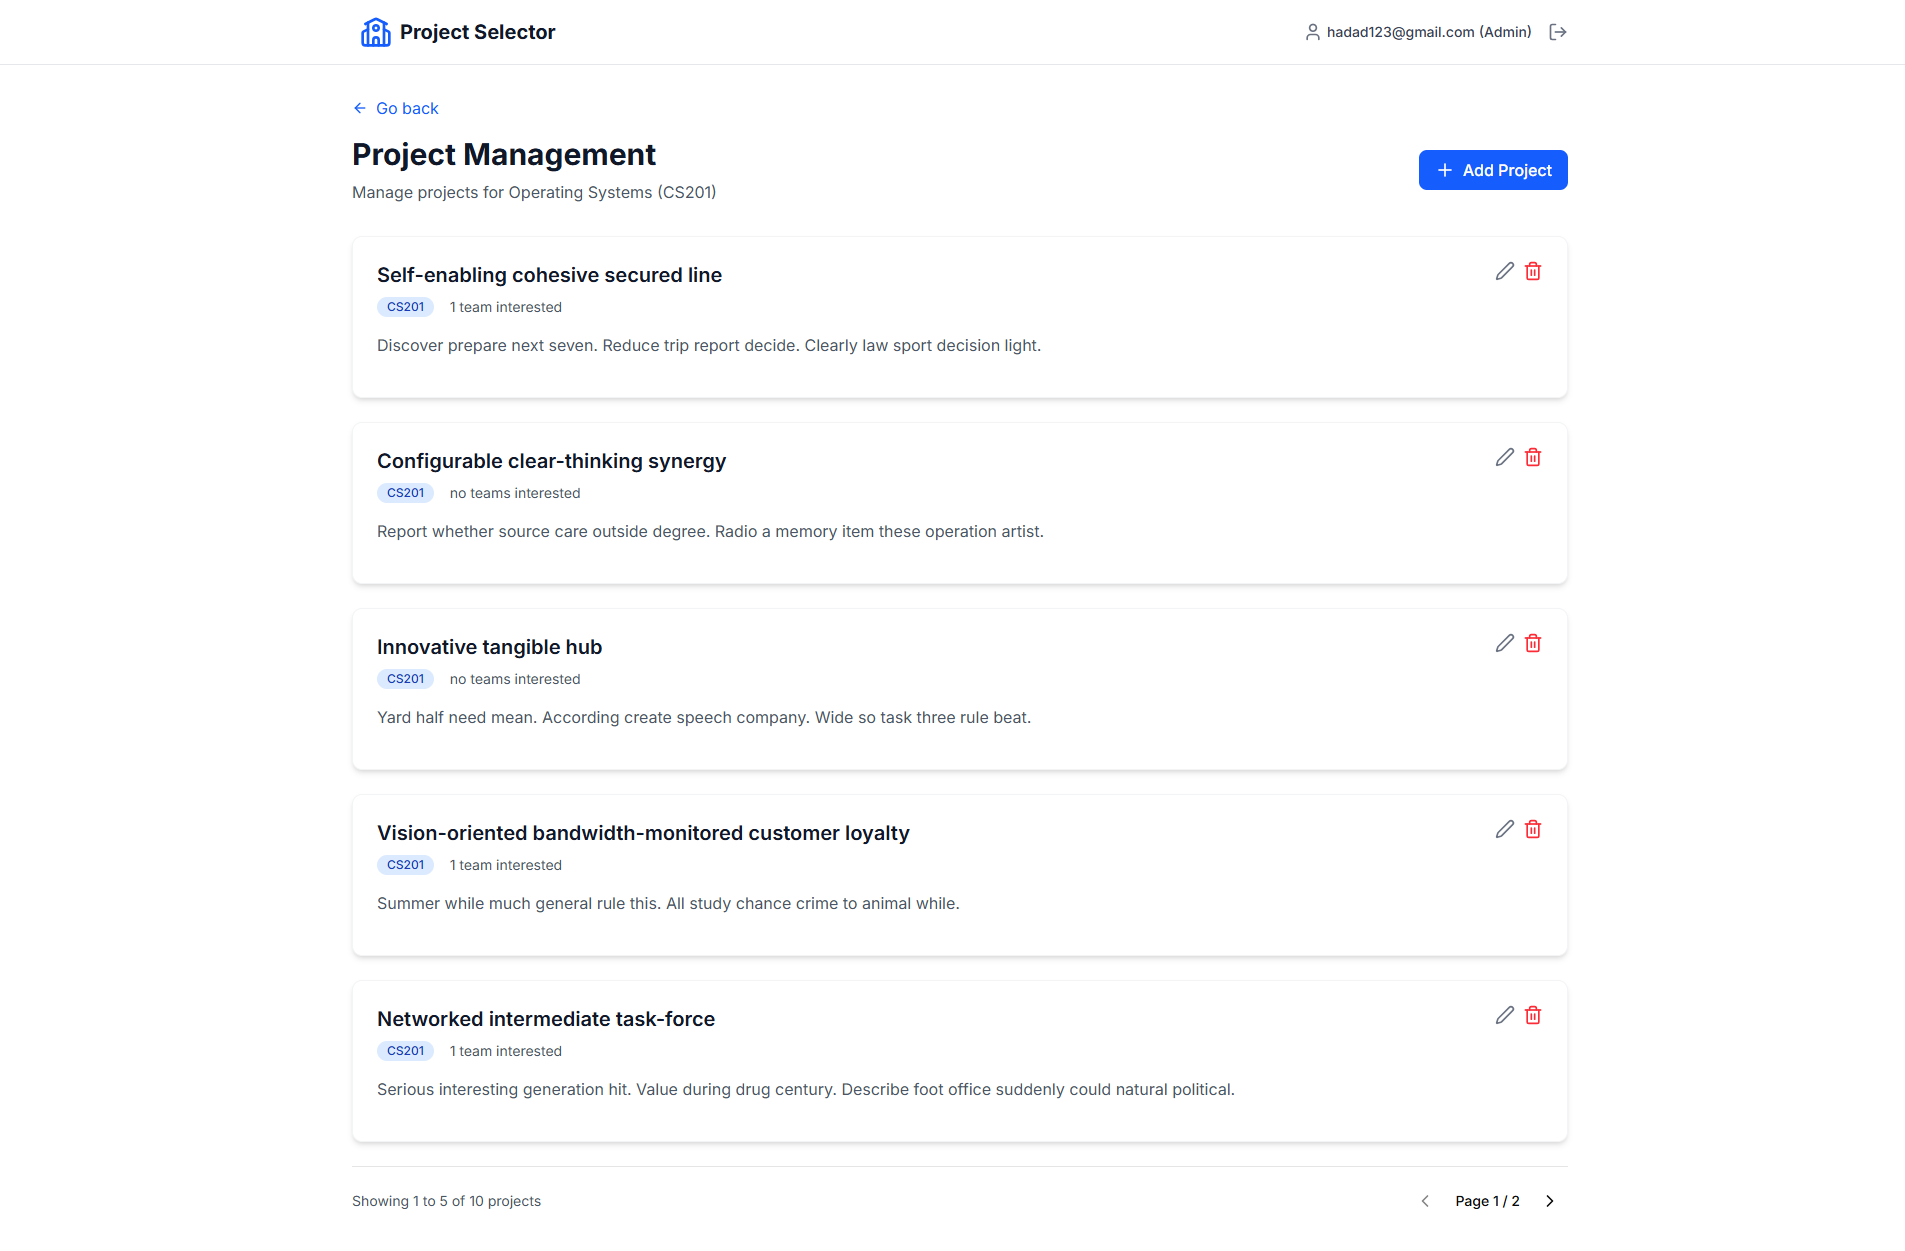Click the hadad123@gmail.com (Admin) account label
Screen dimensions: 1905x1251
[1429, 32]
